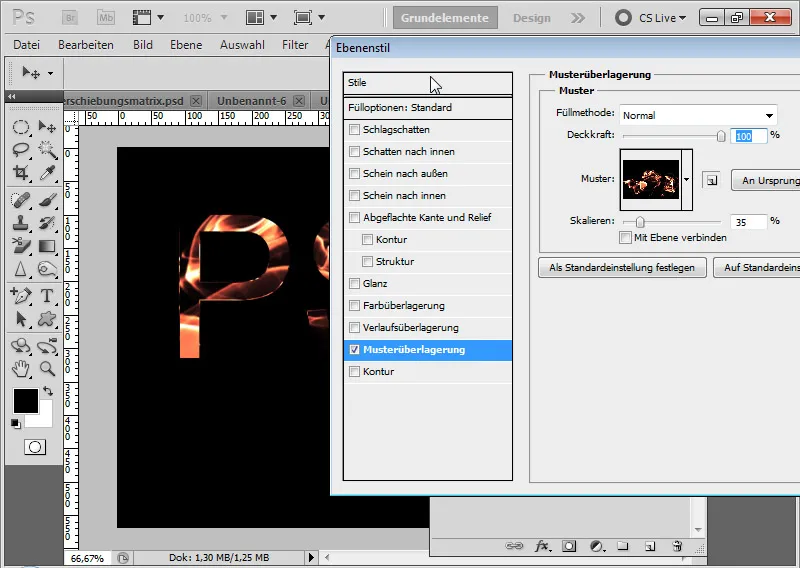Select the 3D Rotate tool
Viewport: 800px width, 568px height.
(20, 346)
